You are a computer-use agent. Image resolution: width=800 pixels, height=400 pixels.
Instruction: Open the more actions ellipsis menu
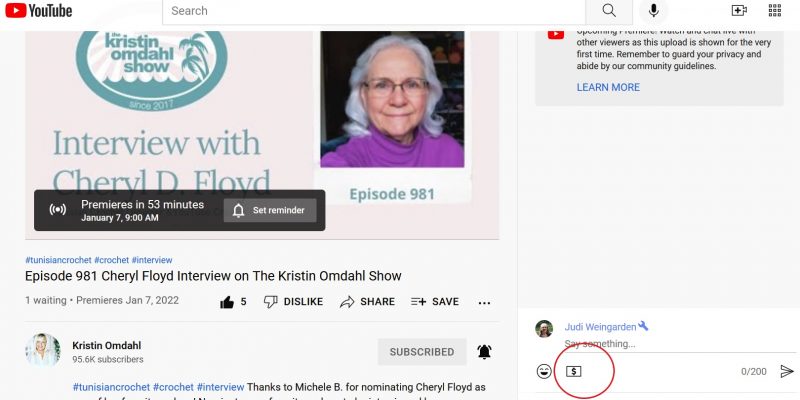pos(484,303)
